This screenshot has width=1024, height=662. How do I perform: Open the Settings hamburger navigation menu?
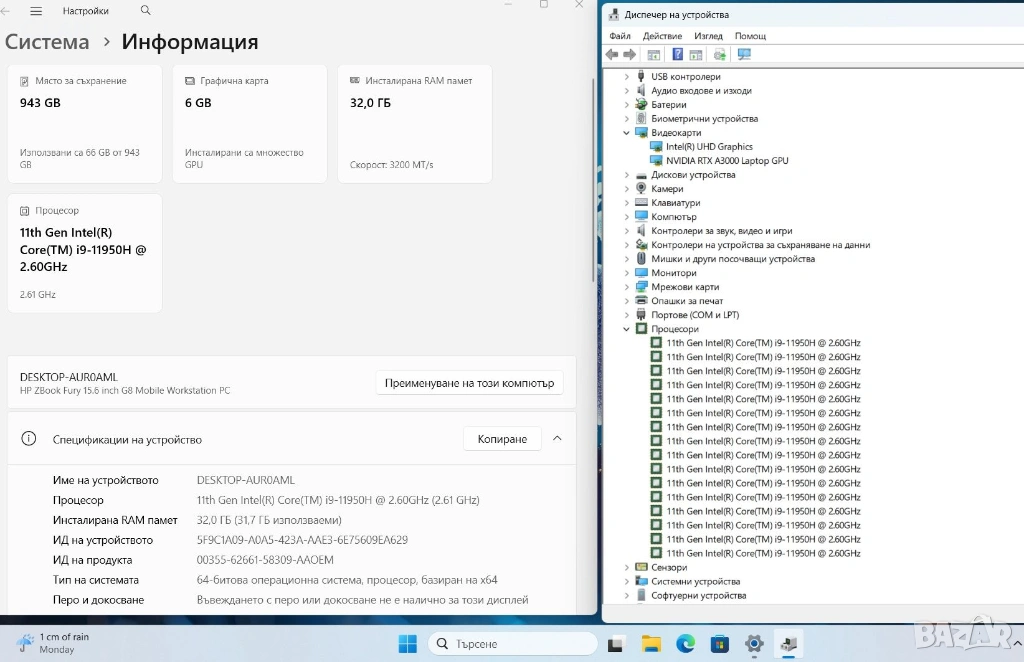[x=36, y=11]
